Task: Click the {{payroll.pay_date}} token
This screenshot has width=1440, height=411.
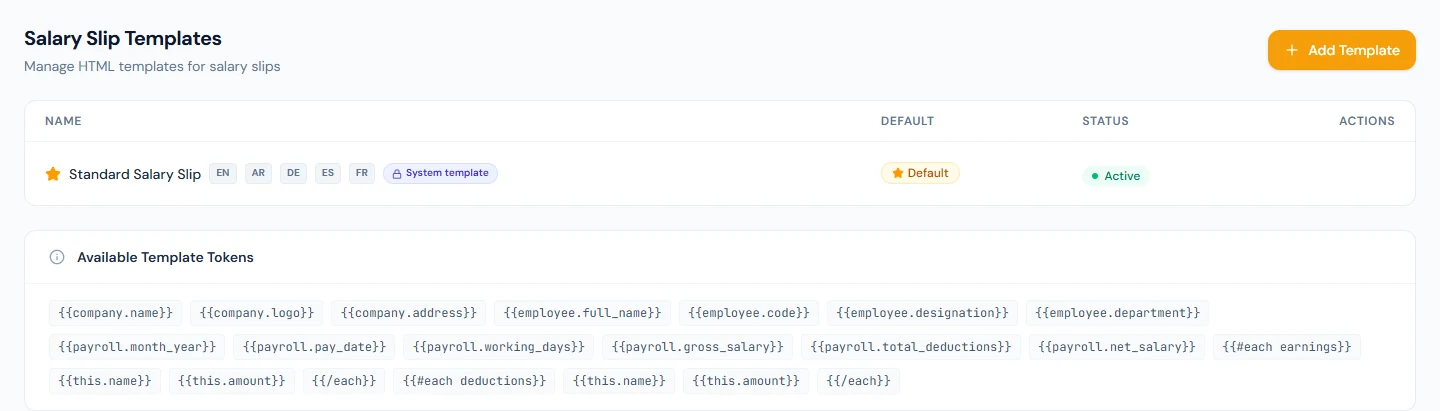Action: [315, 347]
